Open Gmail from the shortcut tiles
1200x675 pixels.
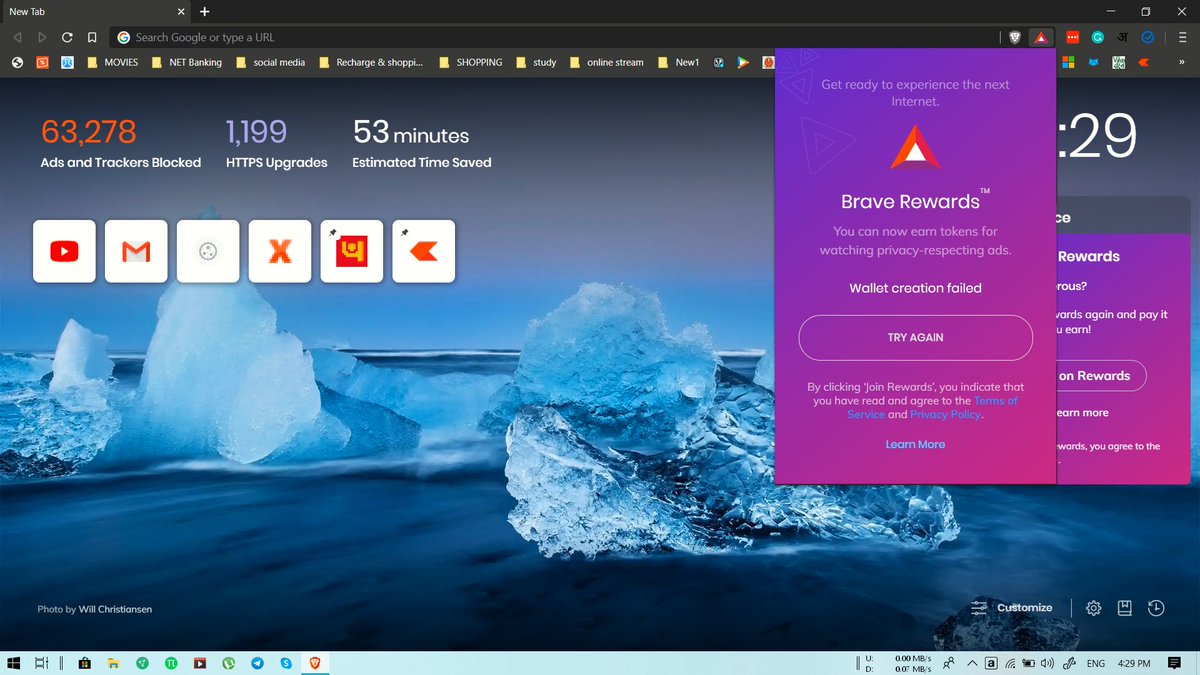tap(136, 251)
